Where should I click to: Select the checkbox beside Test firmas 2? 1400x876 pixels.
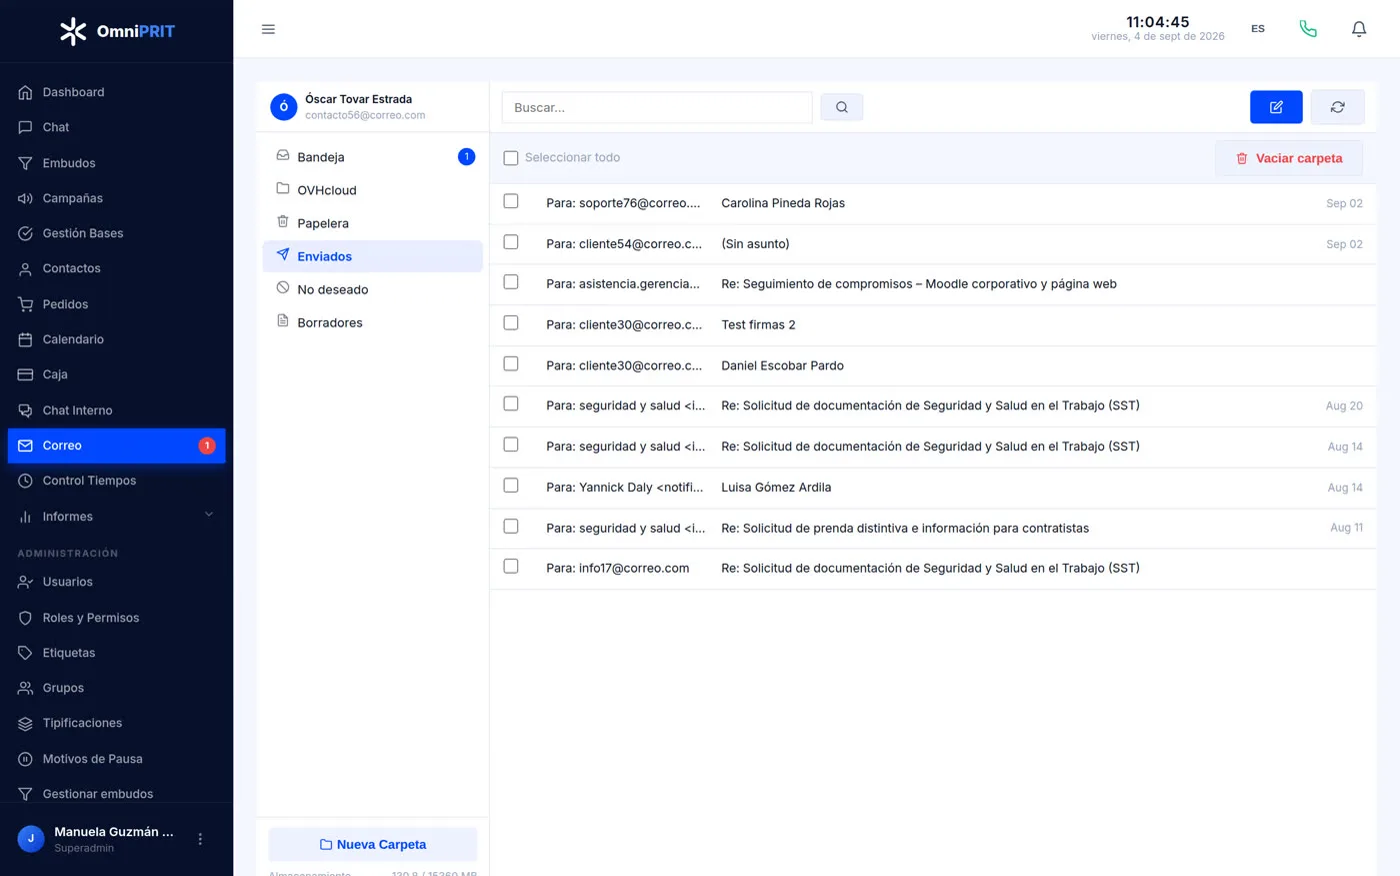[511, 323]
